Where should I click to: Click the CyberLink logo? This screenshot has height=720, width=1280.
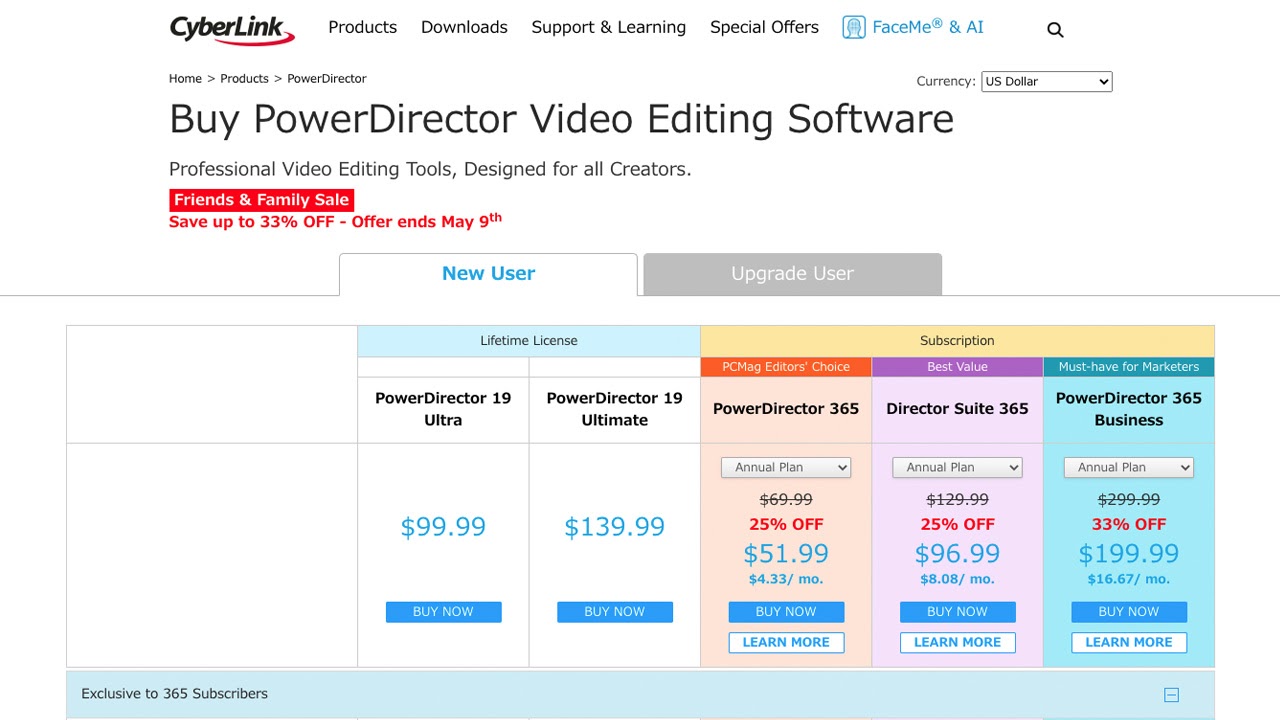tap(232, 29)
